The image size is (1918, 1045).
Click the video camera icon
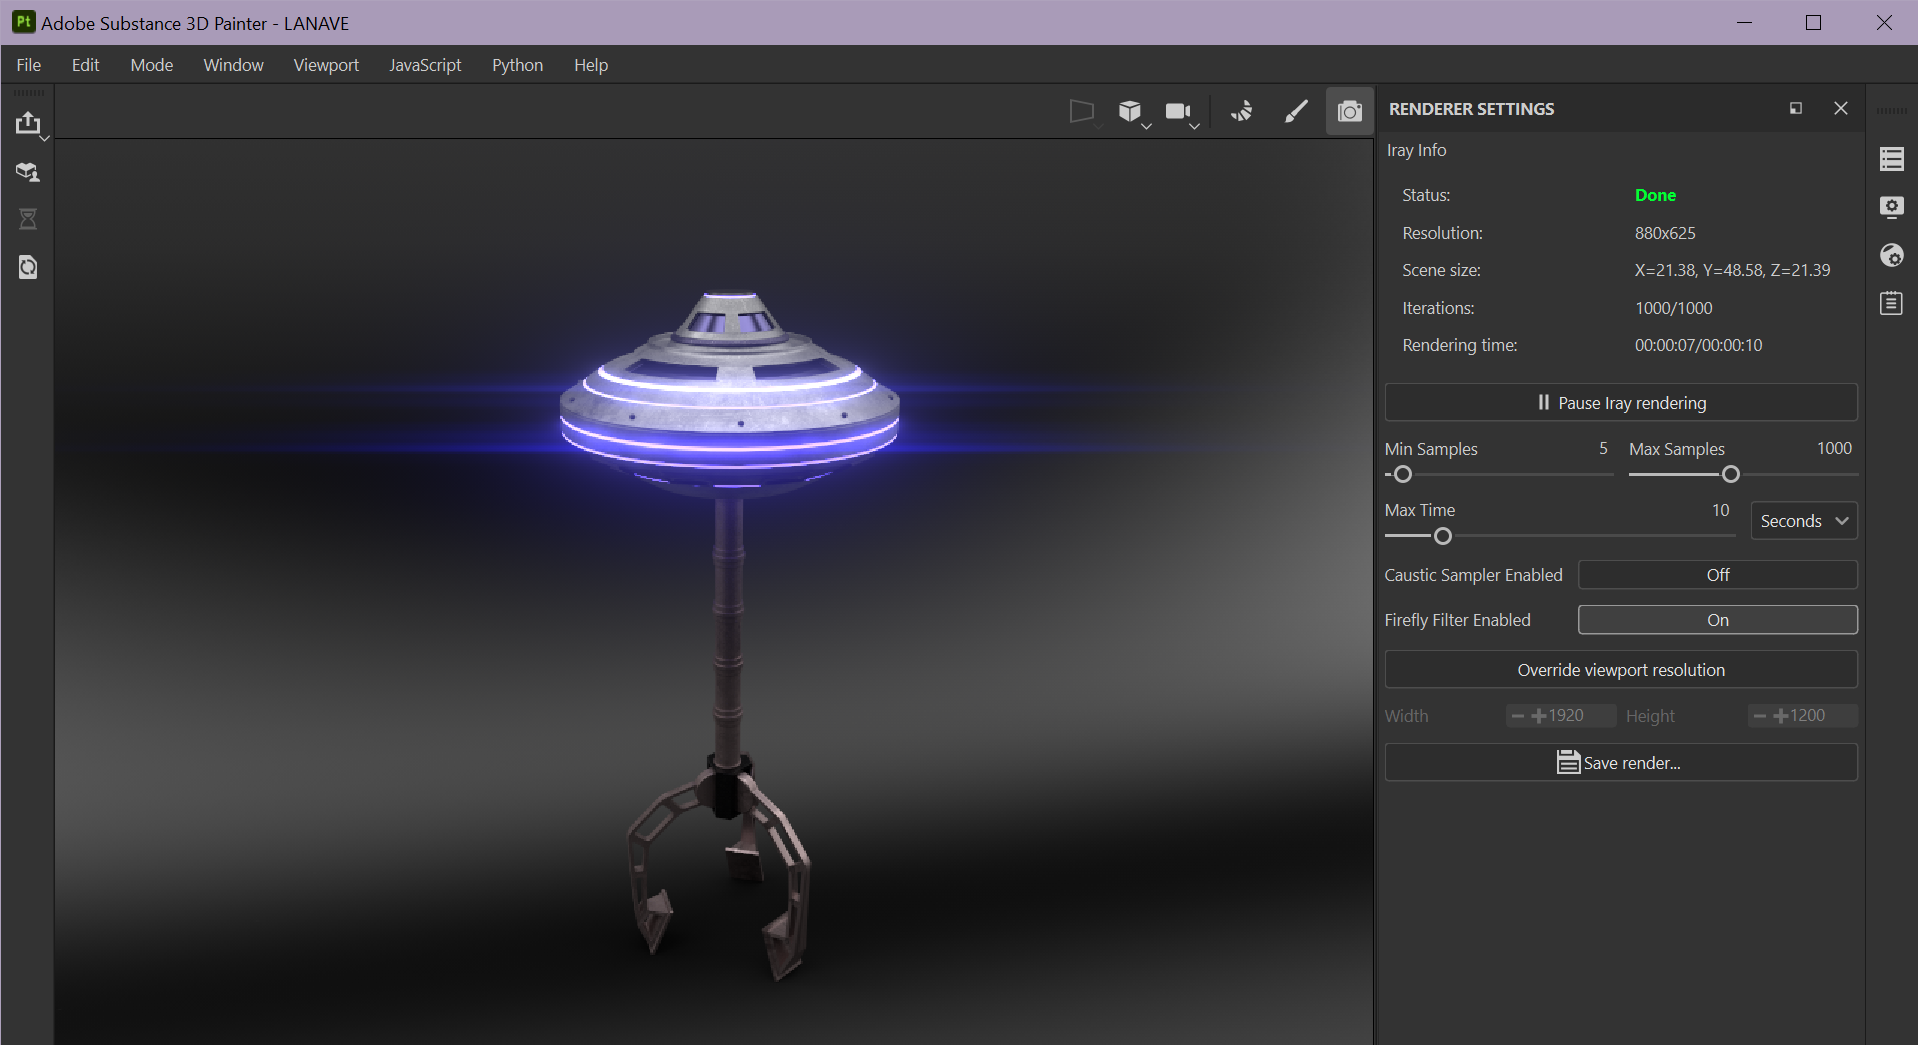(1178, 111)
